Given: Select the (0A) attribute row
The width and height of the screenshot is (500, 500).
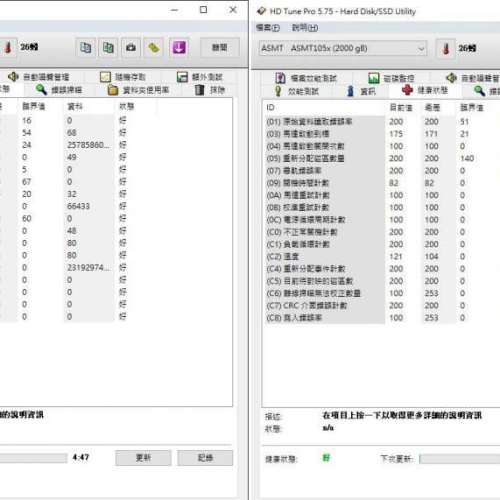Looking at the screenshot, I should coord(380,195).
